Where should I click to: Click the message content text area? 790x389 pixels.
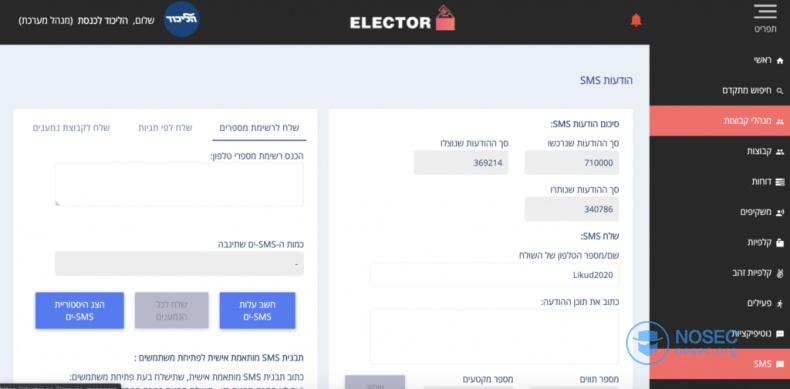click(494, 337)
